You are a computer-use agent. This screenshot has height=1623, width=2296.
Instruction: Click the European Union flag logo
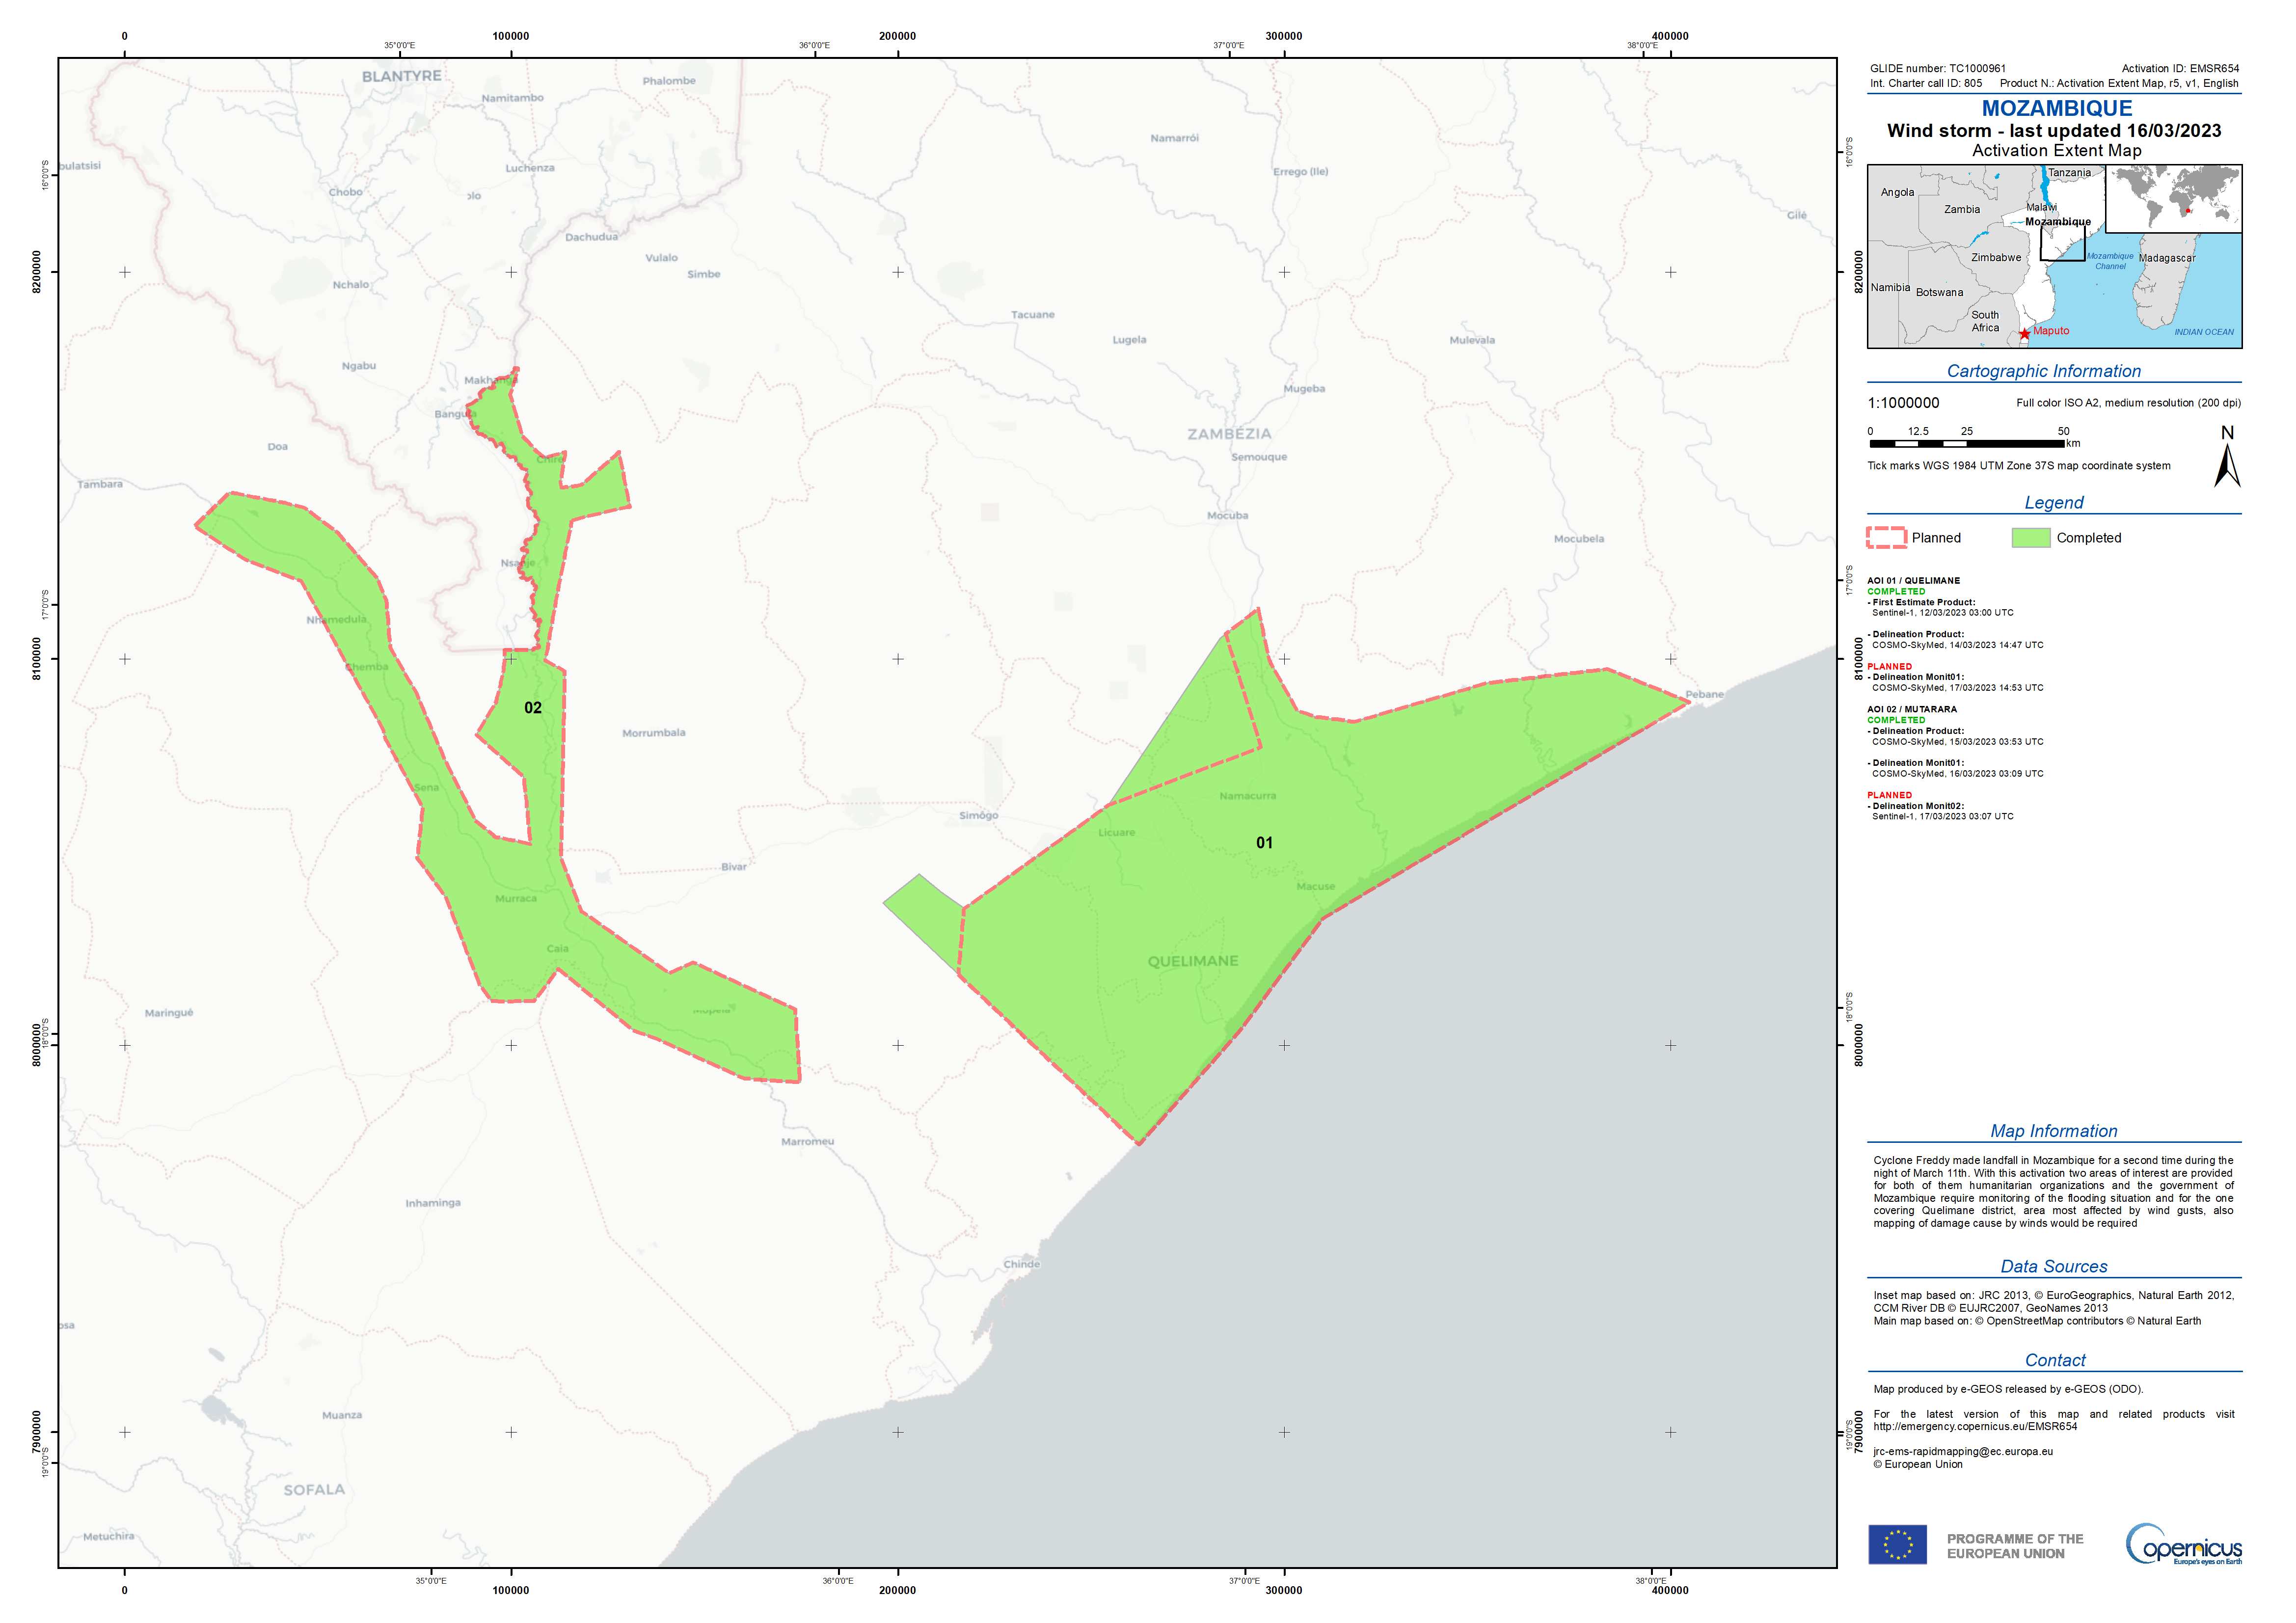pos(1897,1545)
